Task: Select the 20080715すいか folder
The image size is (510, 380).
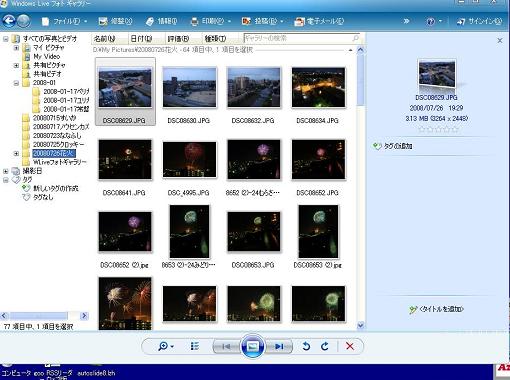Action: coord(54,118)
